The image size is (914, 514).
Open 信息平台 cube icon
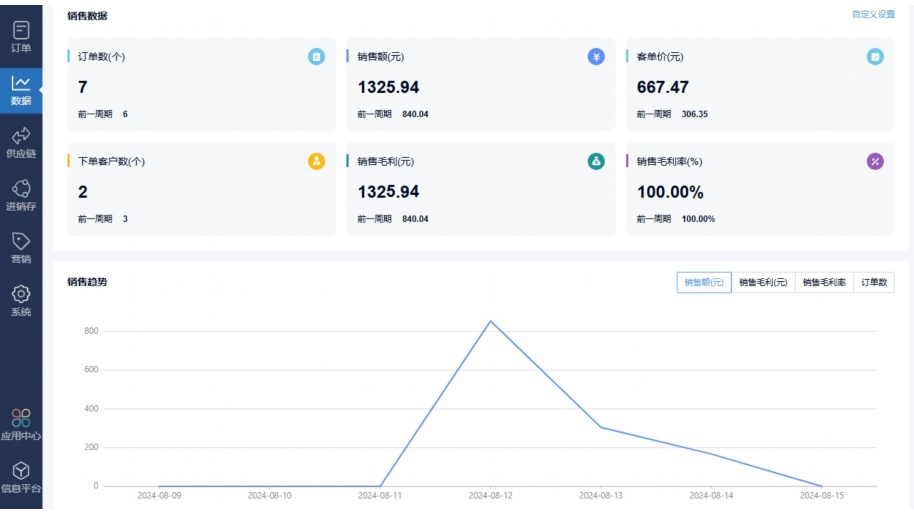(x=21, y=472)
